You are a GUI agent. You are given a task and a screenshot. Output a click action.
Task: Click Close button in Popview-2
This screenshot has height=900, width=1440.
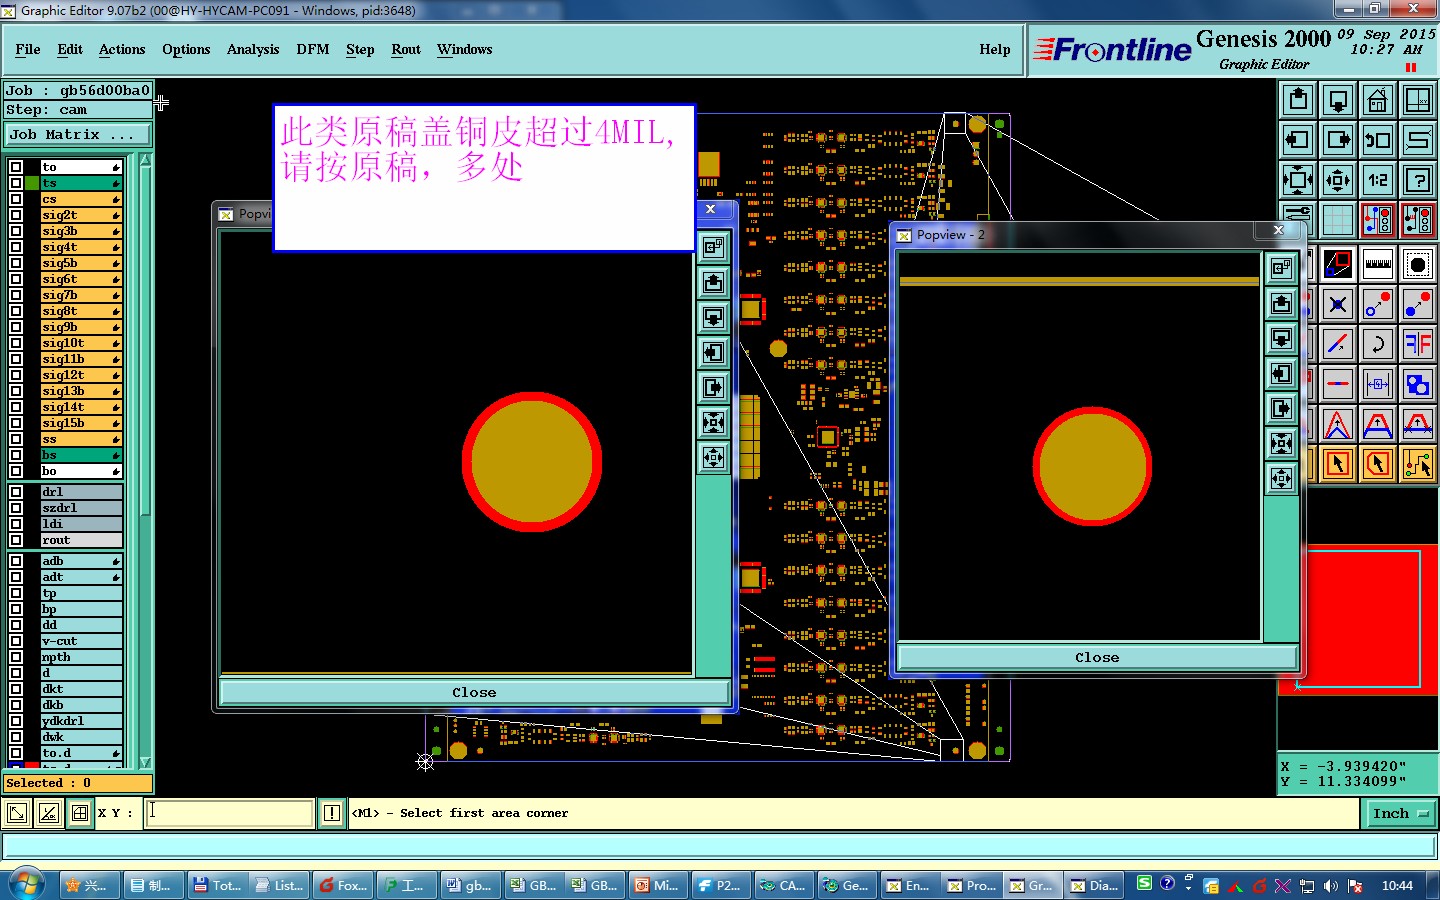tap(1097, 657)
